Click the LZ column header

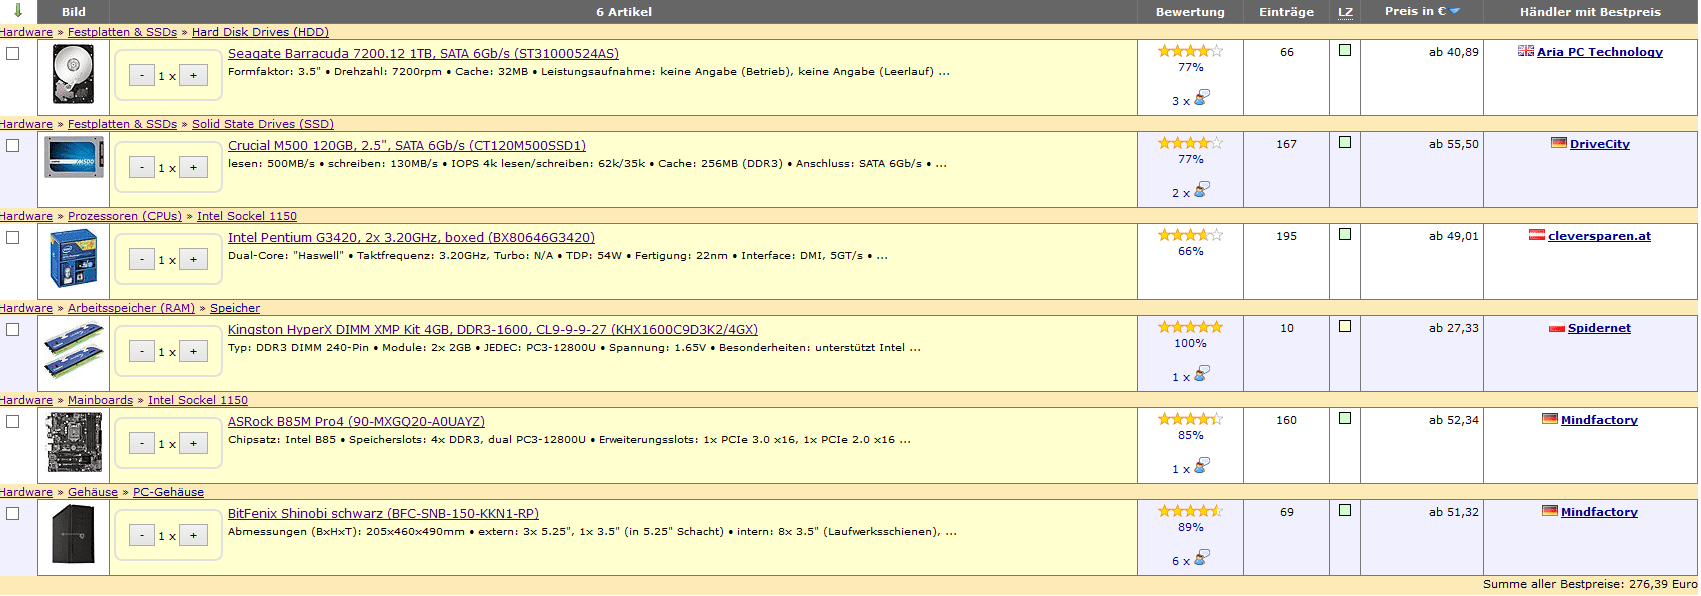pos(1345,12)
